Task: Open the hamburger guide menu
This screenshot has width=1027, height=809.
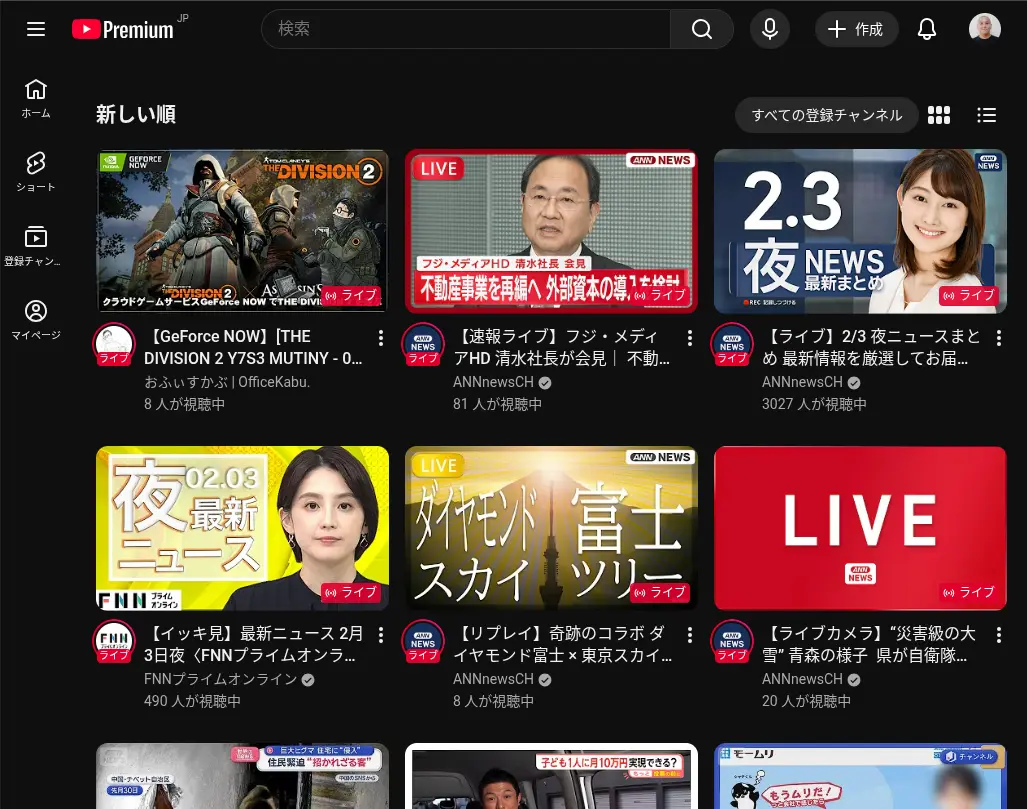Action: [x=36, y=29]
